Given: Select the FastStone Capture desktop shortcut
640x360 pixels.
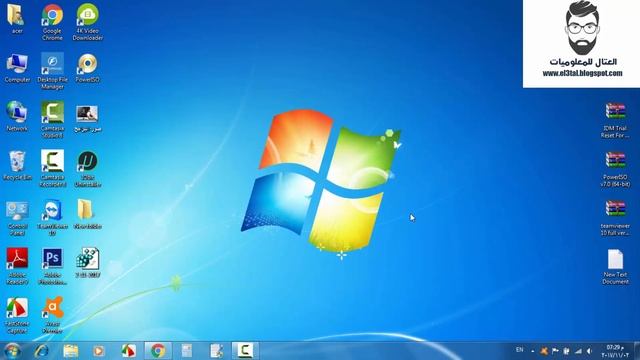Looking at the screenshot, I should 17,316.
